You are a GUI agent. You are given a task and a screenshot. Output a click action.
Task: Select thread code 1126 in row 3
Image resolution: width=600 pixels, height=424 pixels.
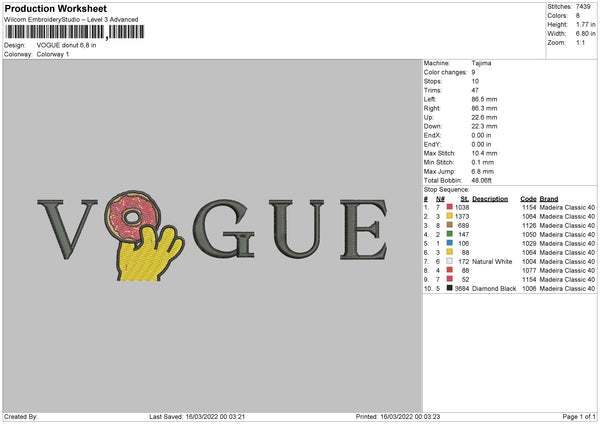coord(529,225)
